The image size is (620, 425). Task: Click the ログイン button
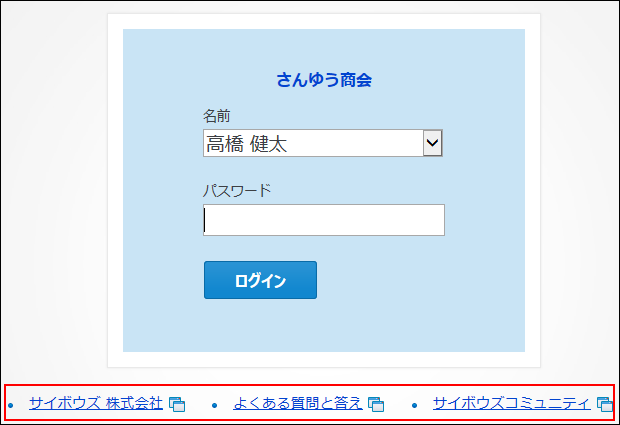[260, 280]
